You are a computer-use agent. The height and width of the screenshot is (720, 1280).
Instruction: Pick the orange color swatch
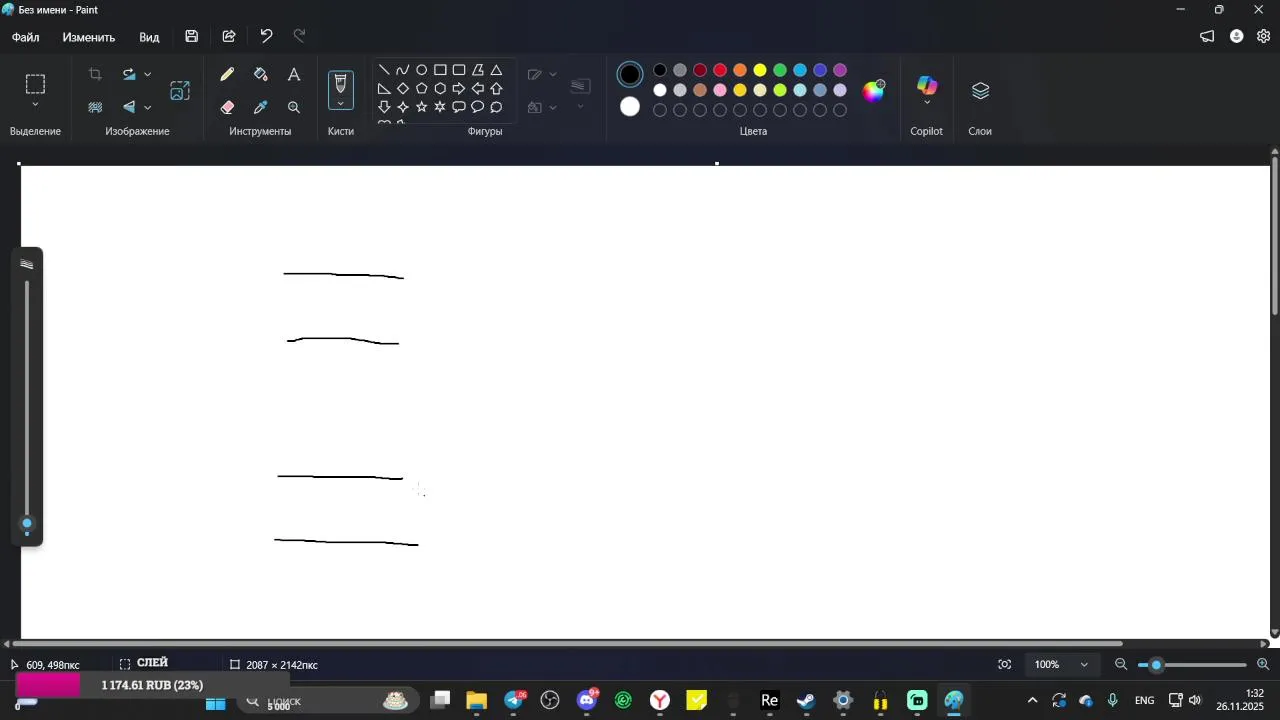coord(740,70)
